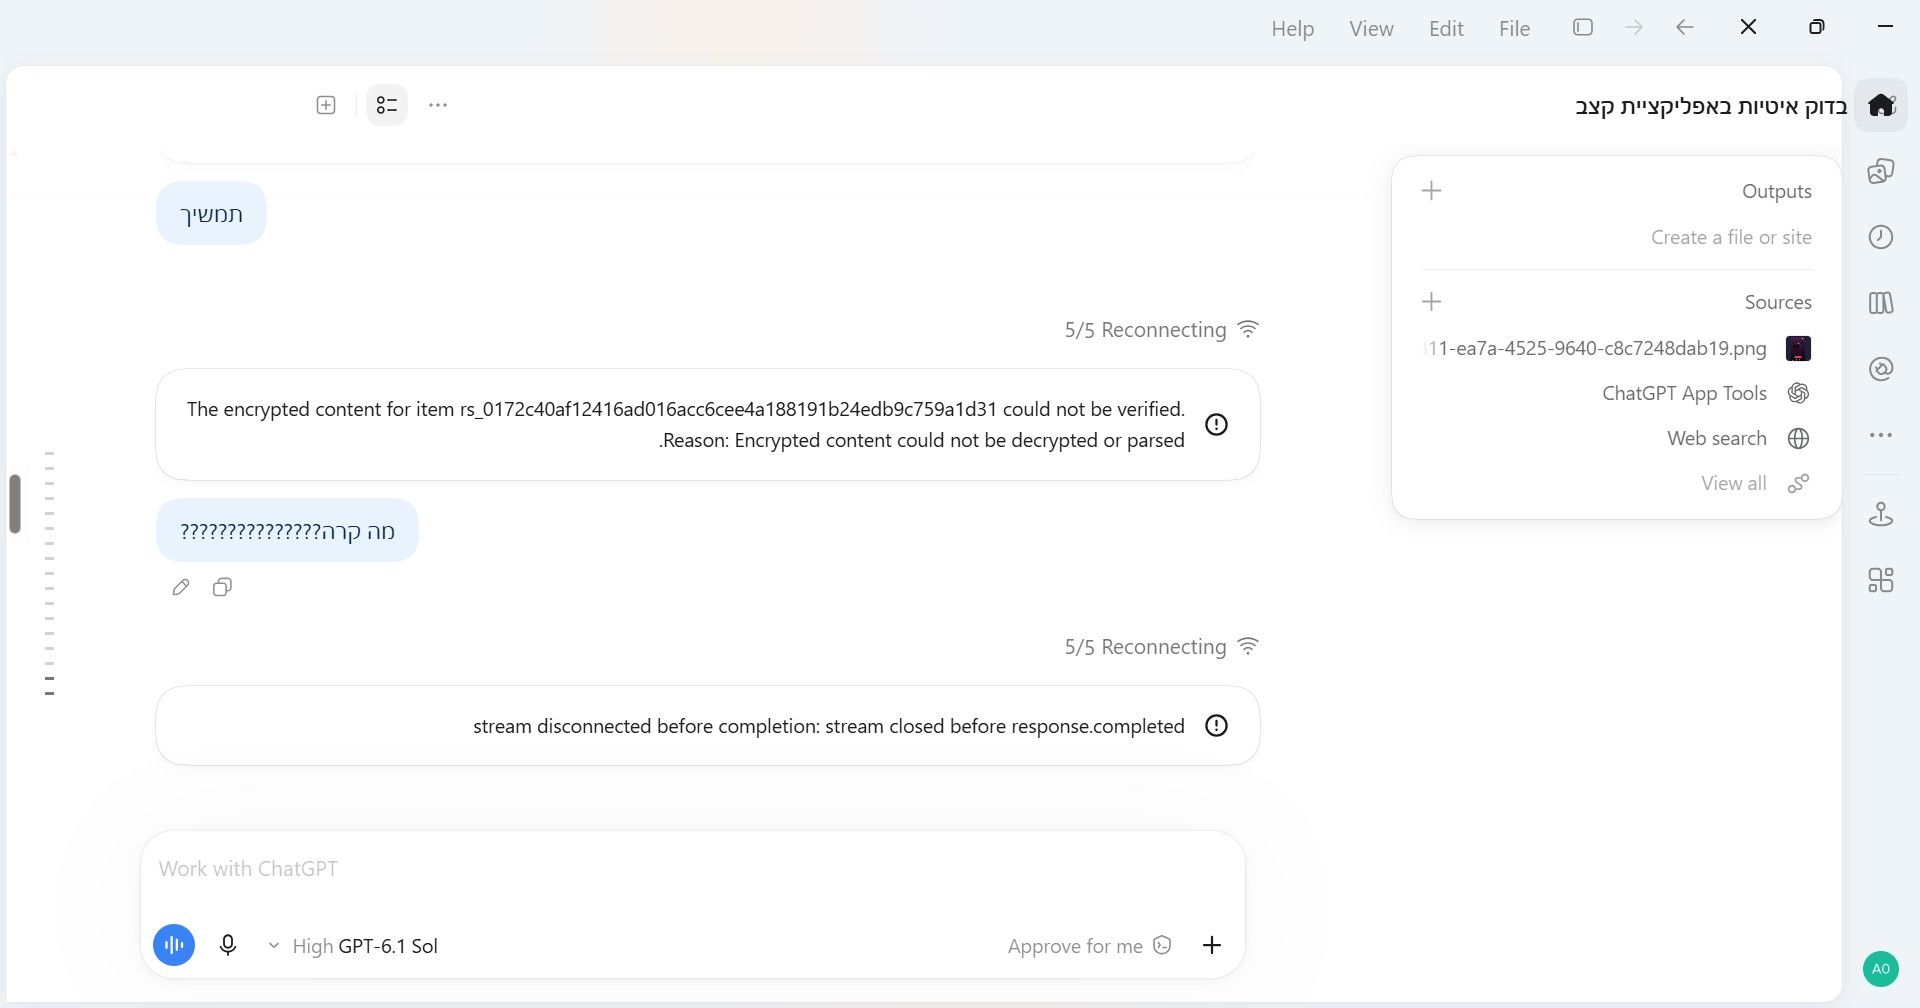Viewport: 1920px width, 1008px height.
Task: Click the AO profile avatar
Action: (x=1881, y=968)
